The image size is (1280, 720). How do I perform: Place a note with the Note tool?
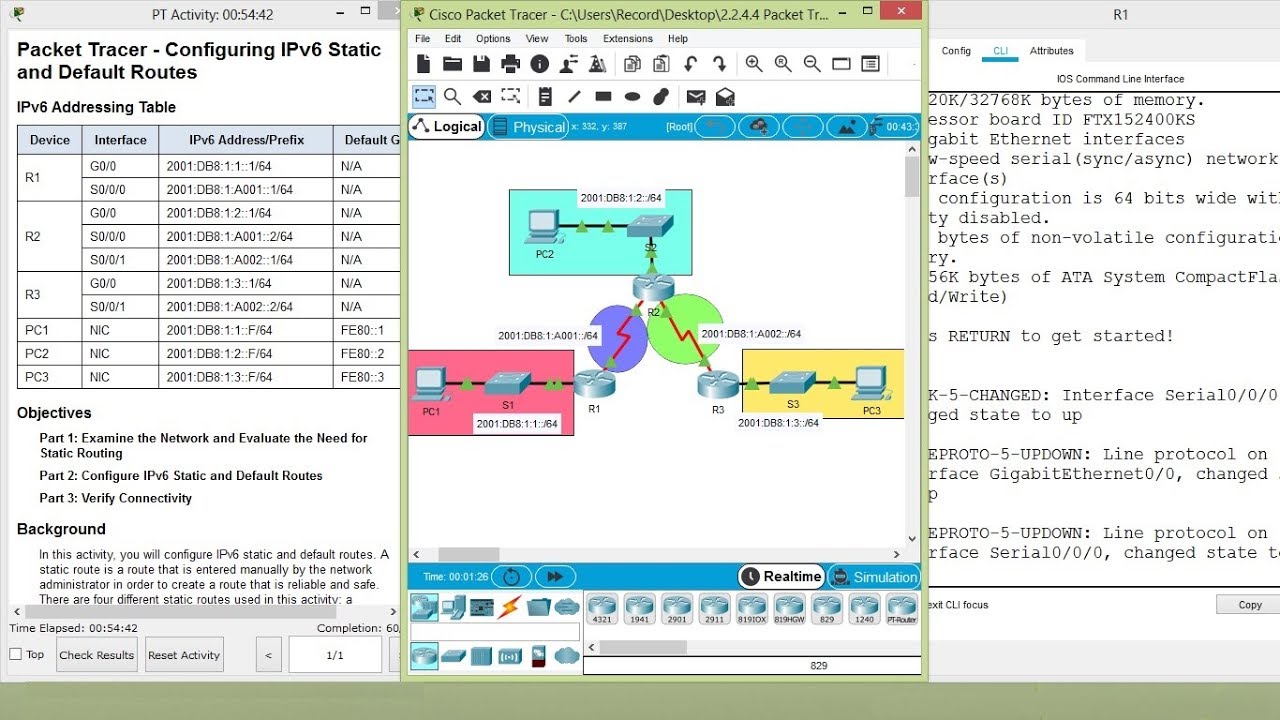click(x=545, y=96)
